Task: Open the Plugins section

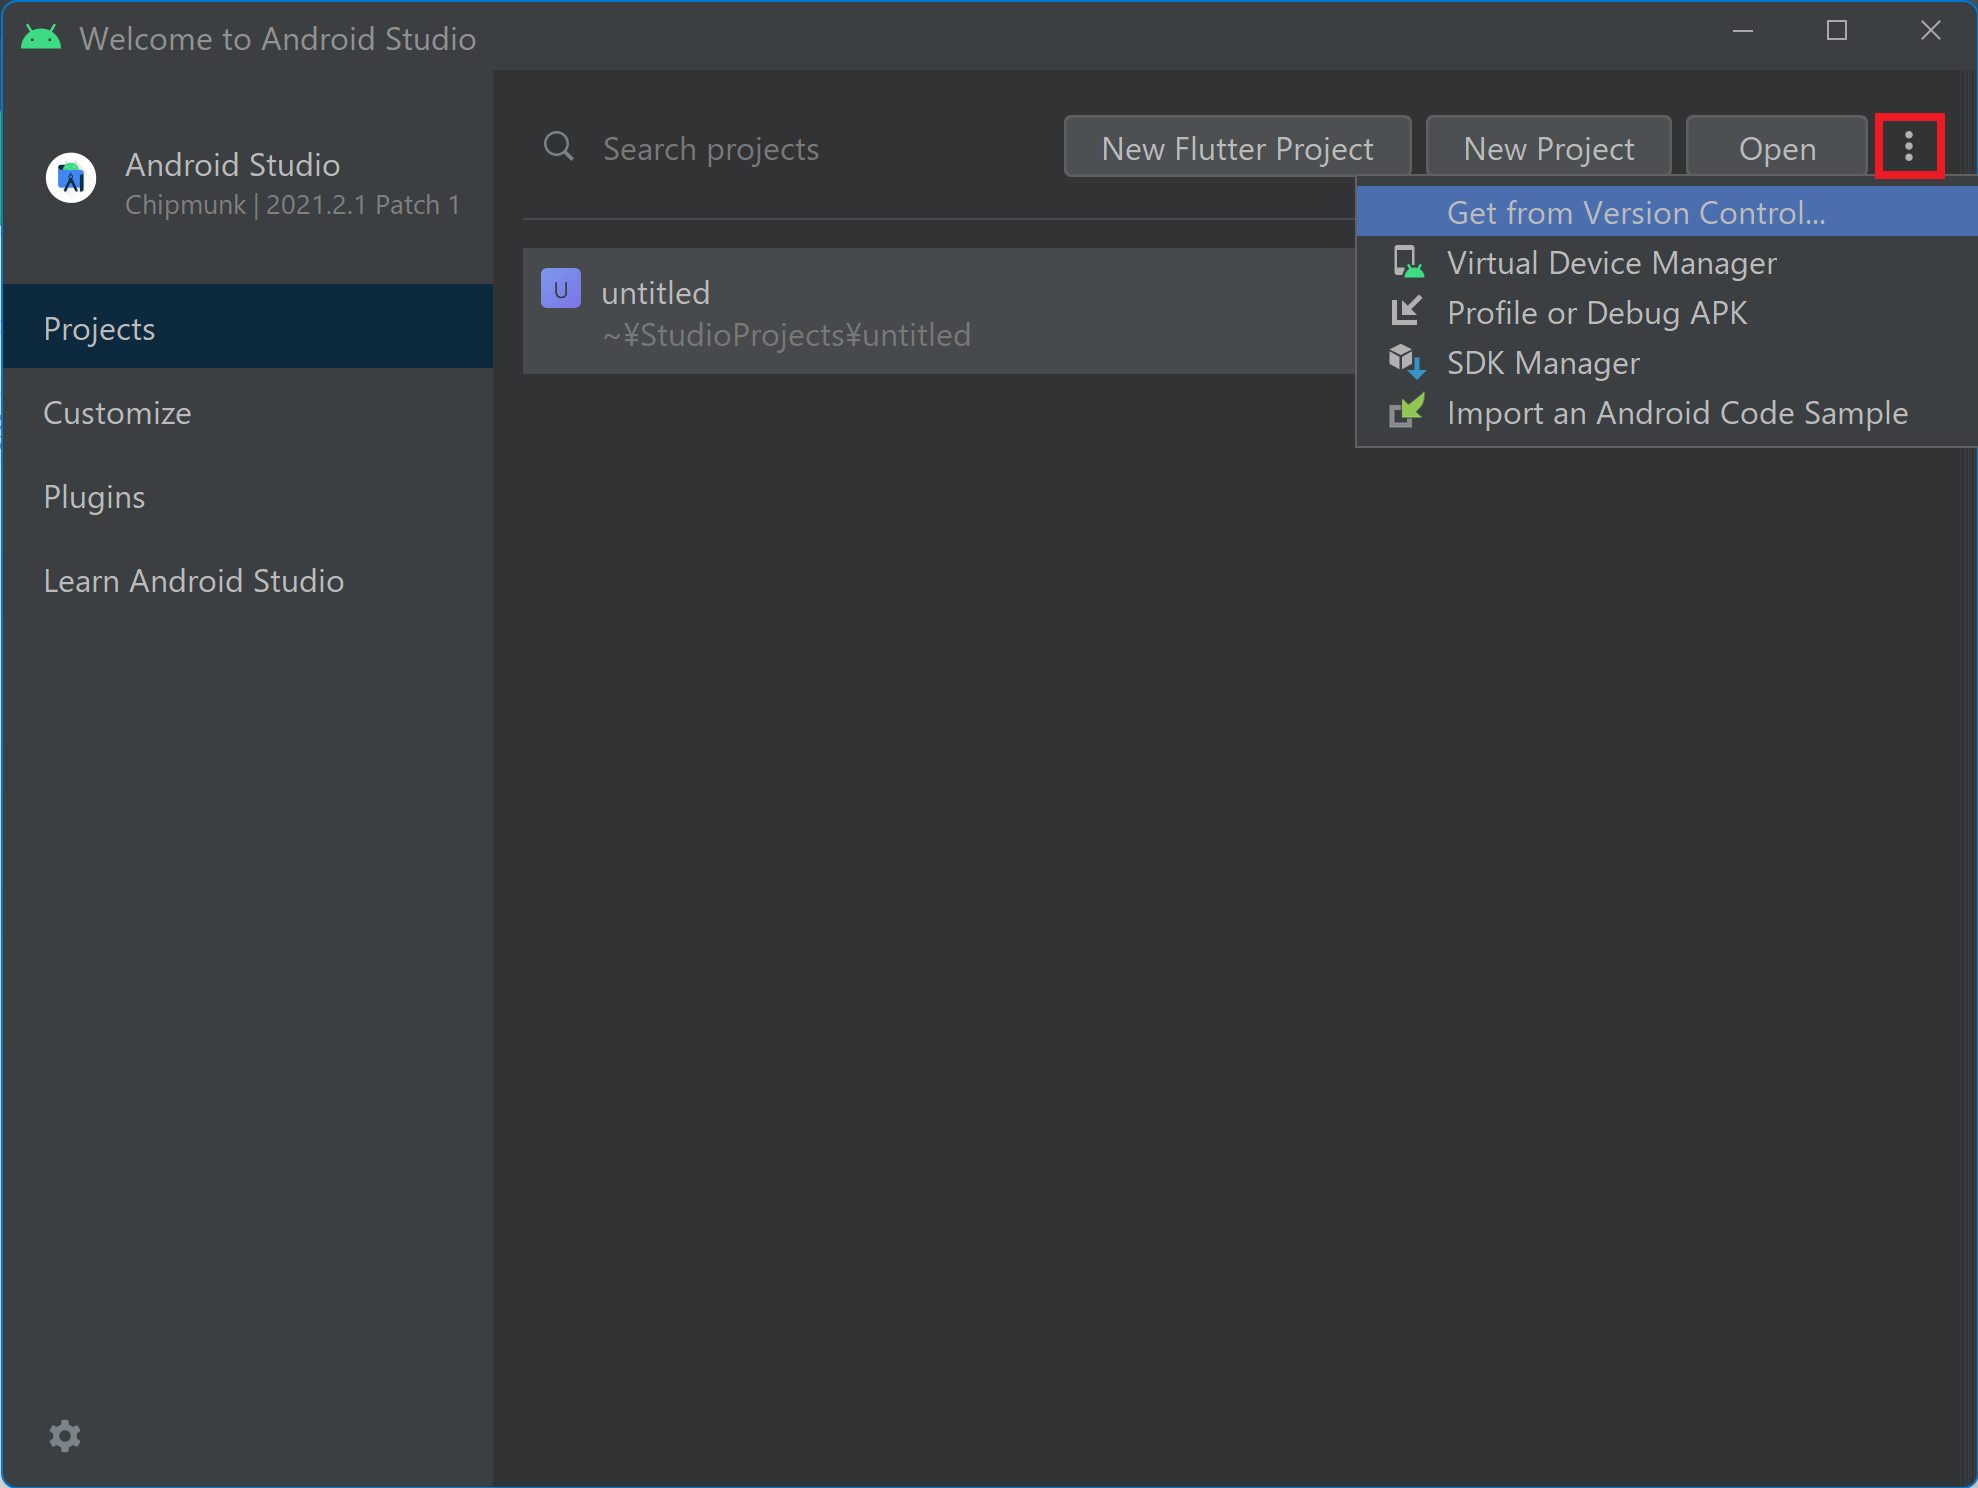Action: pyautogui.click(x=94, y=496)
